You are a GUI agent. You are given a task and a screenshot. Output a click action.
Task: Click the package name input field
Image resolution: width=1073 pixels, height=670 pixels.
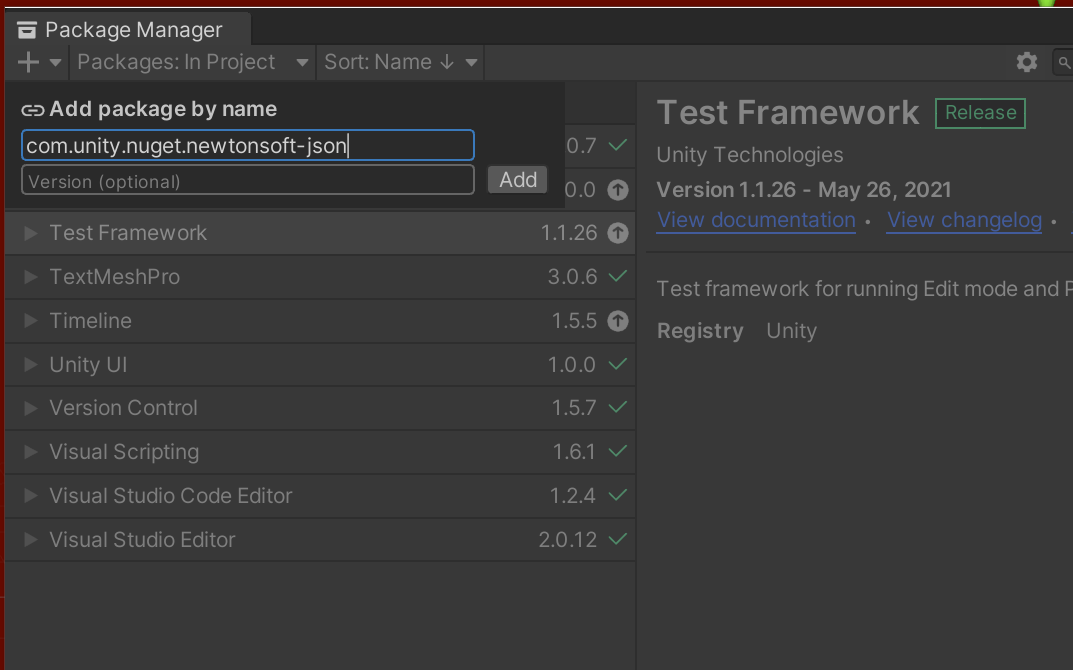248,145
